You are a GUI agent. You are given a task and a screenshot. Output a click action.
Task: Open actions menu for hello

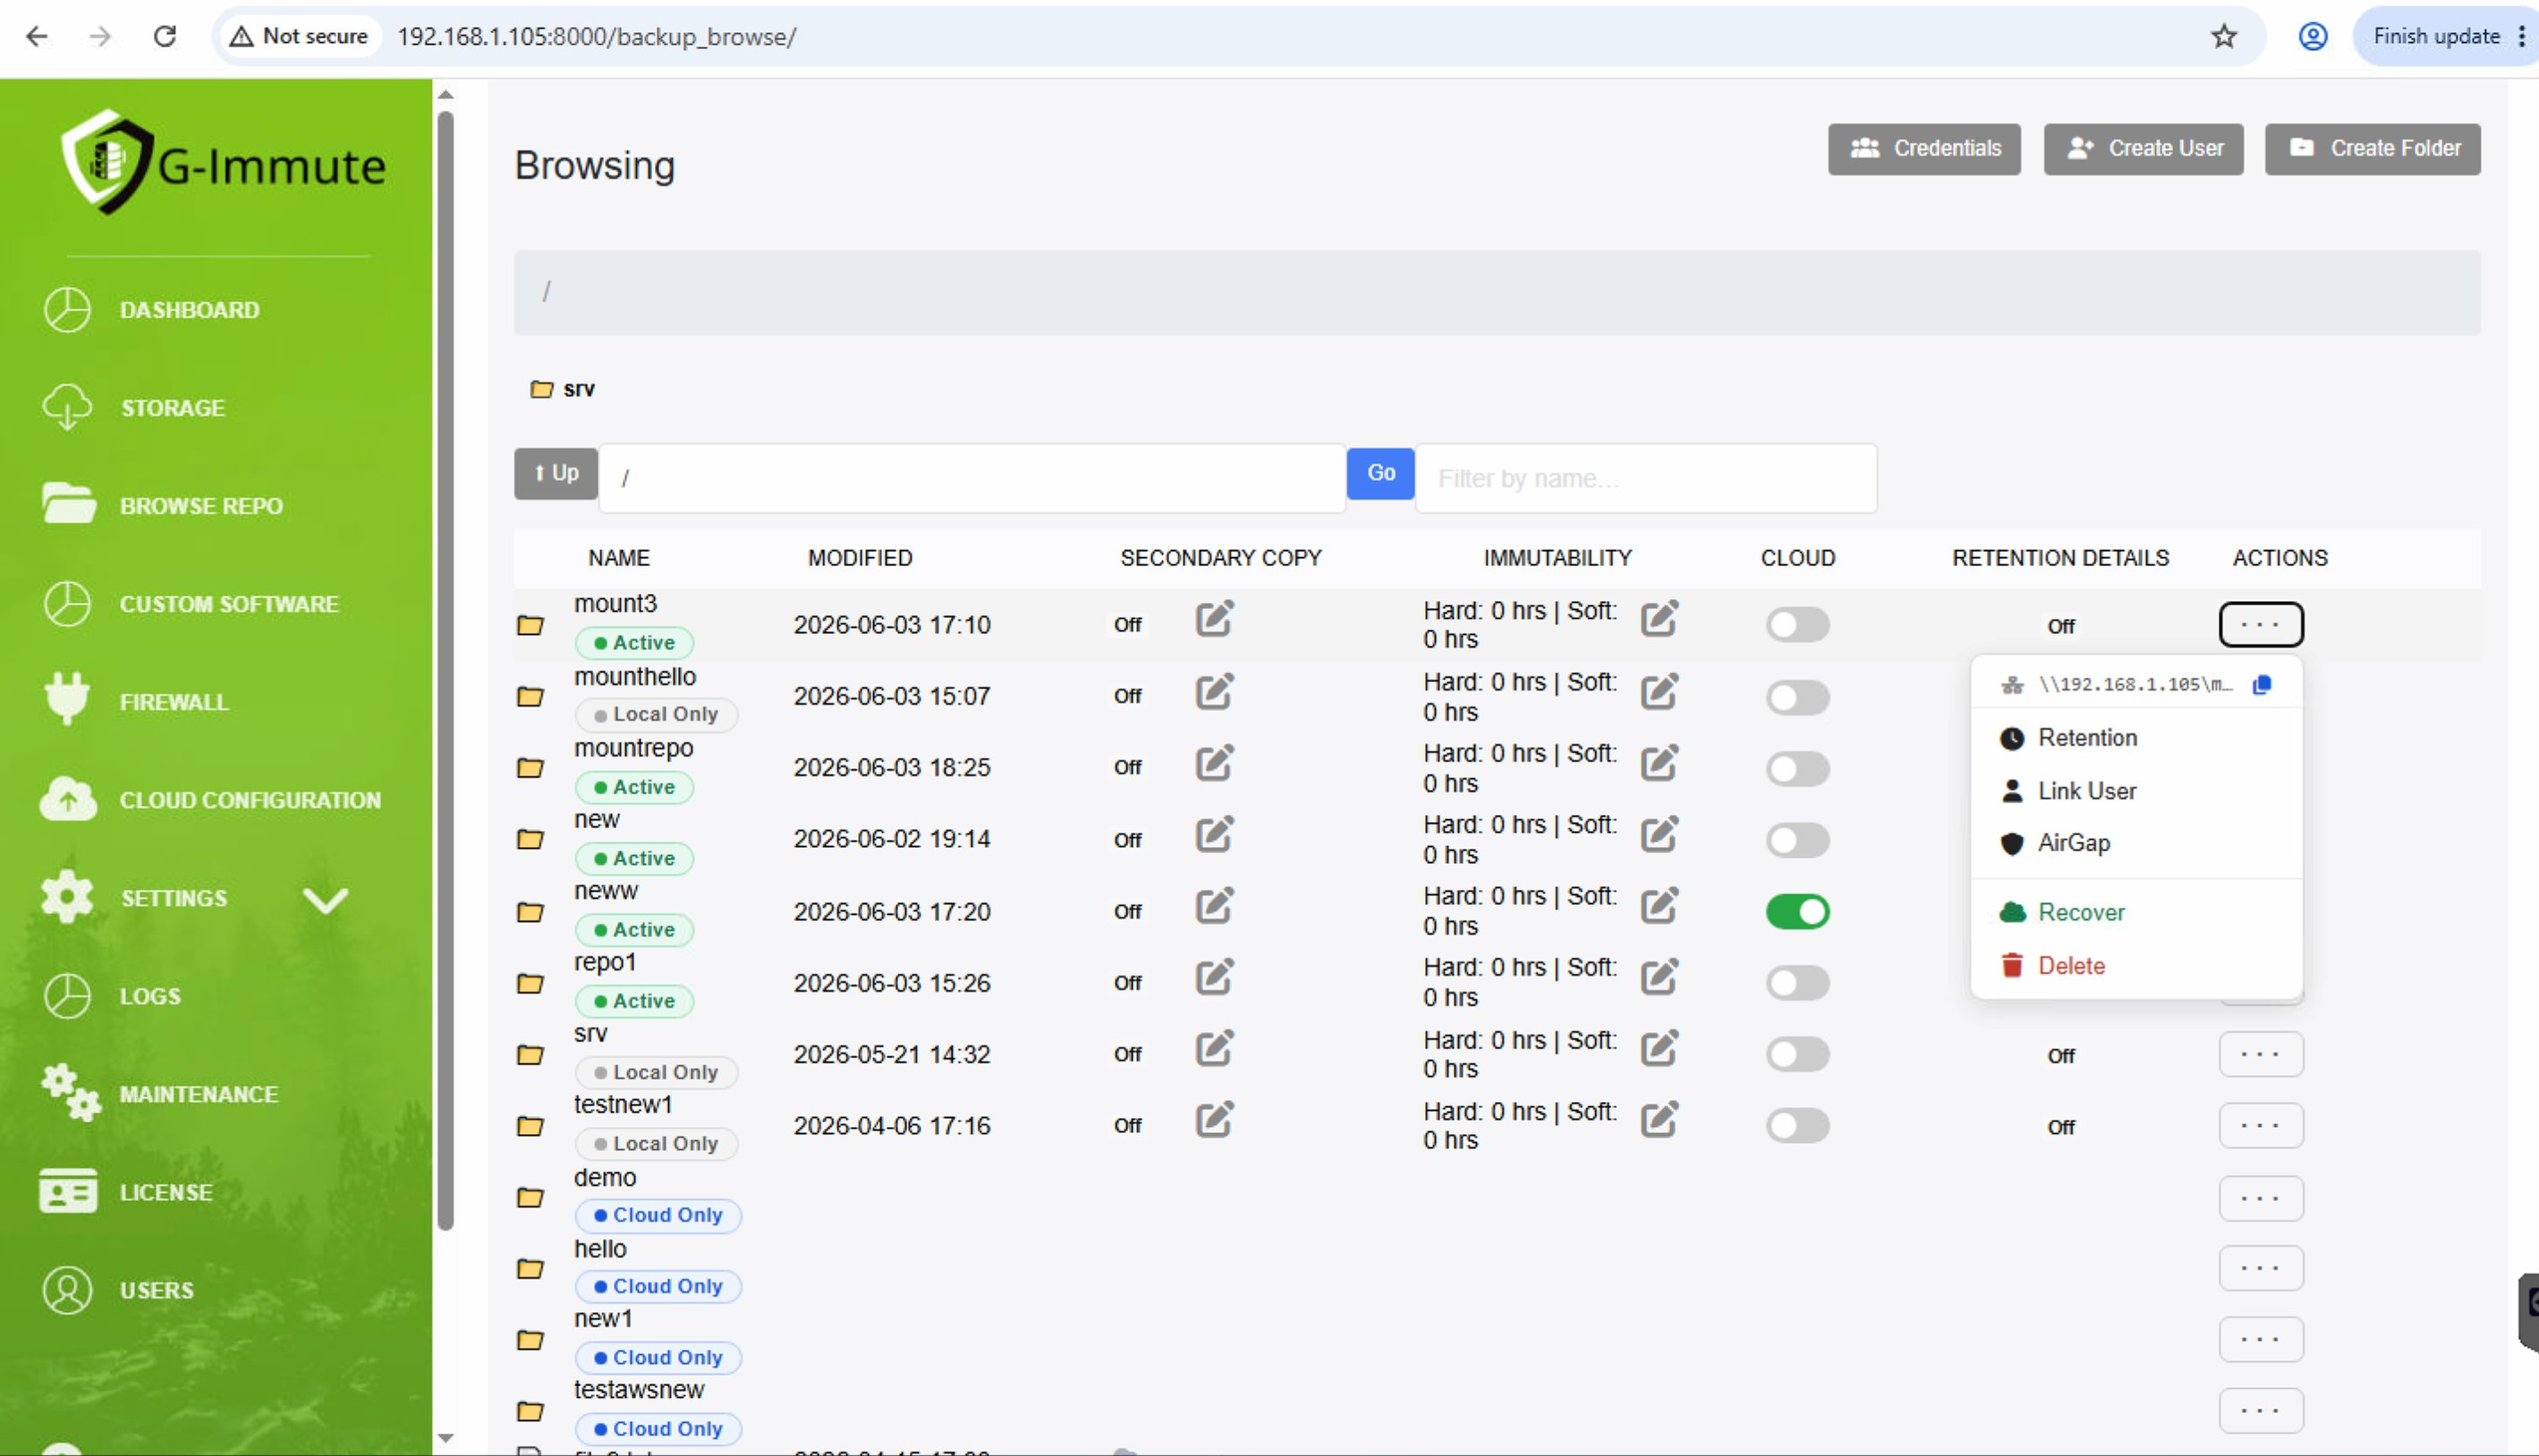pyautogui.click(x=2260, y=1268)
